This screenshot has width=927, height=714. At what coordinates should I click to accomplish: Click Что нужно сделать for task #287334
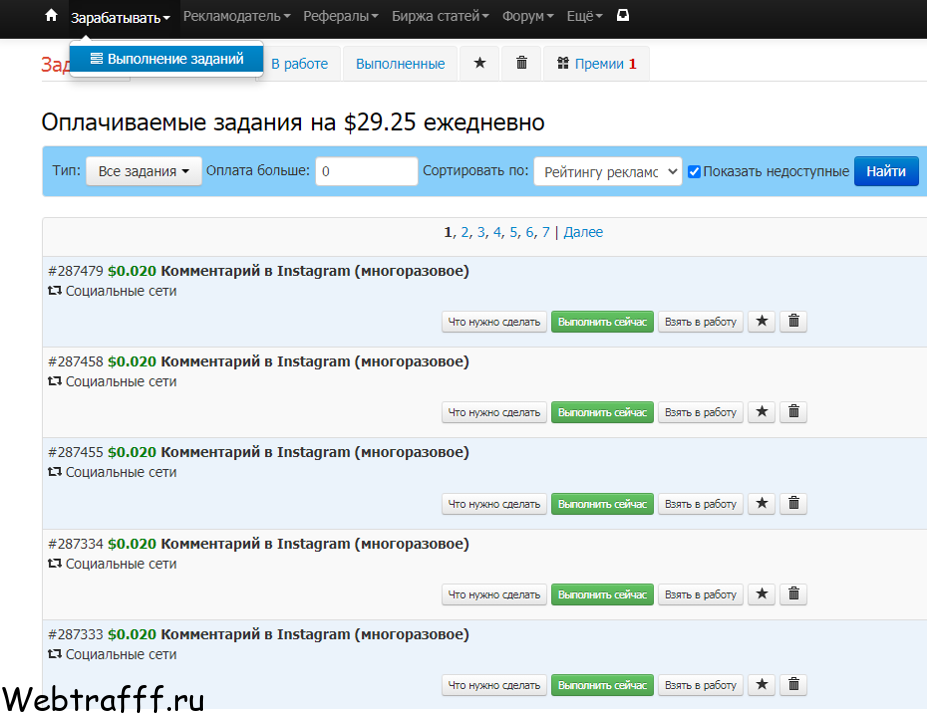coord(494,594)
